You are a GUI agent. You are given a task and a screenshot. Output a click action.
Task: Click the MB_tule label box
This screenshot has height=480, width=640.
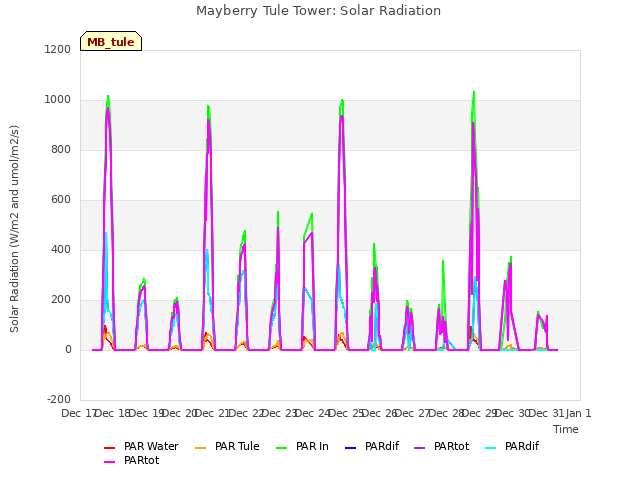pyautogui.click(x=111, y=41)
